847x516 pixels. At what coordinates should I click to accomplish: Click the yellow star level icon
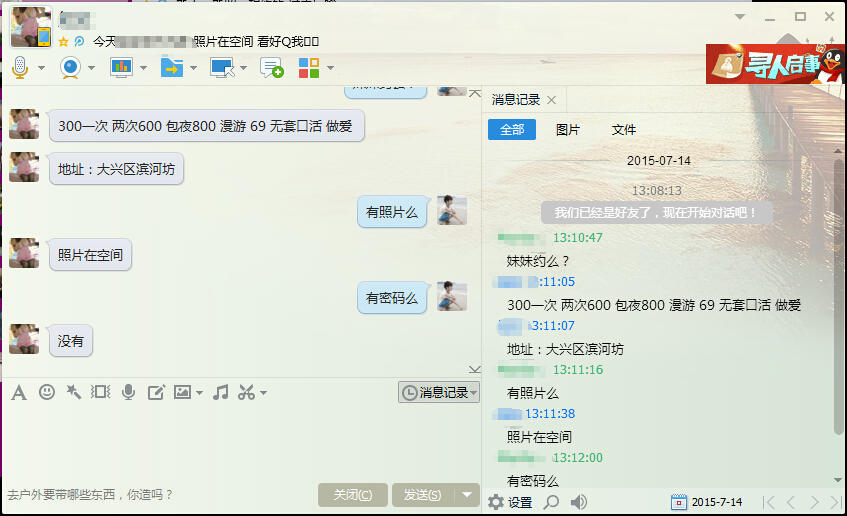[x=64, y=42]
